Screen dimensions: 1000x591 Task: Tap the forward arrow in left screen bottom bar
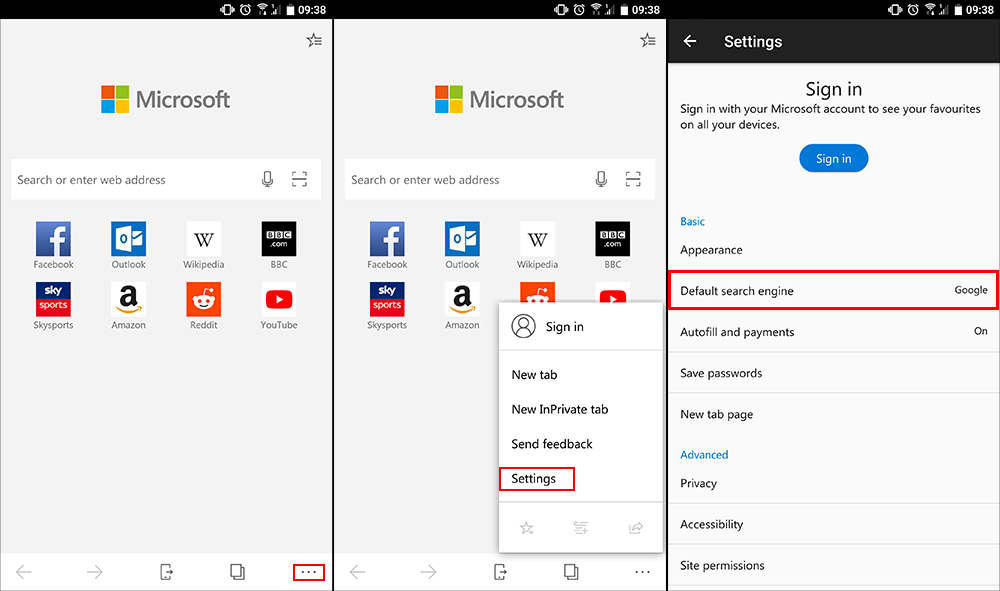point(94,572)
